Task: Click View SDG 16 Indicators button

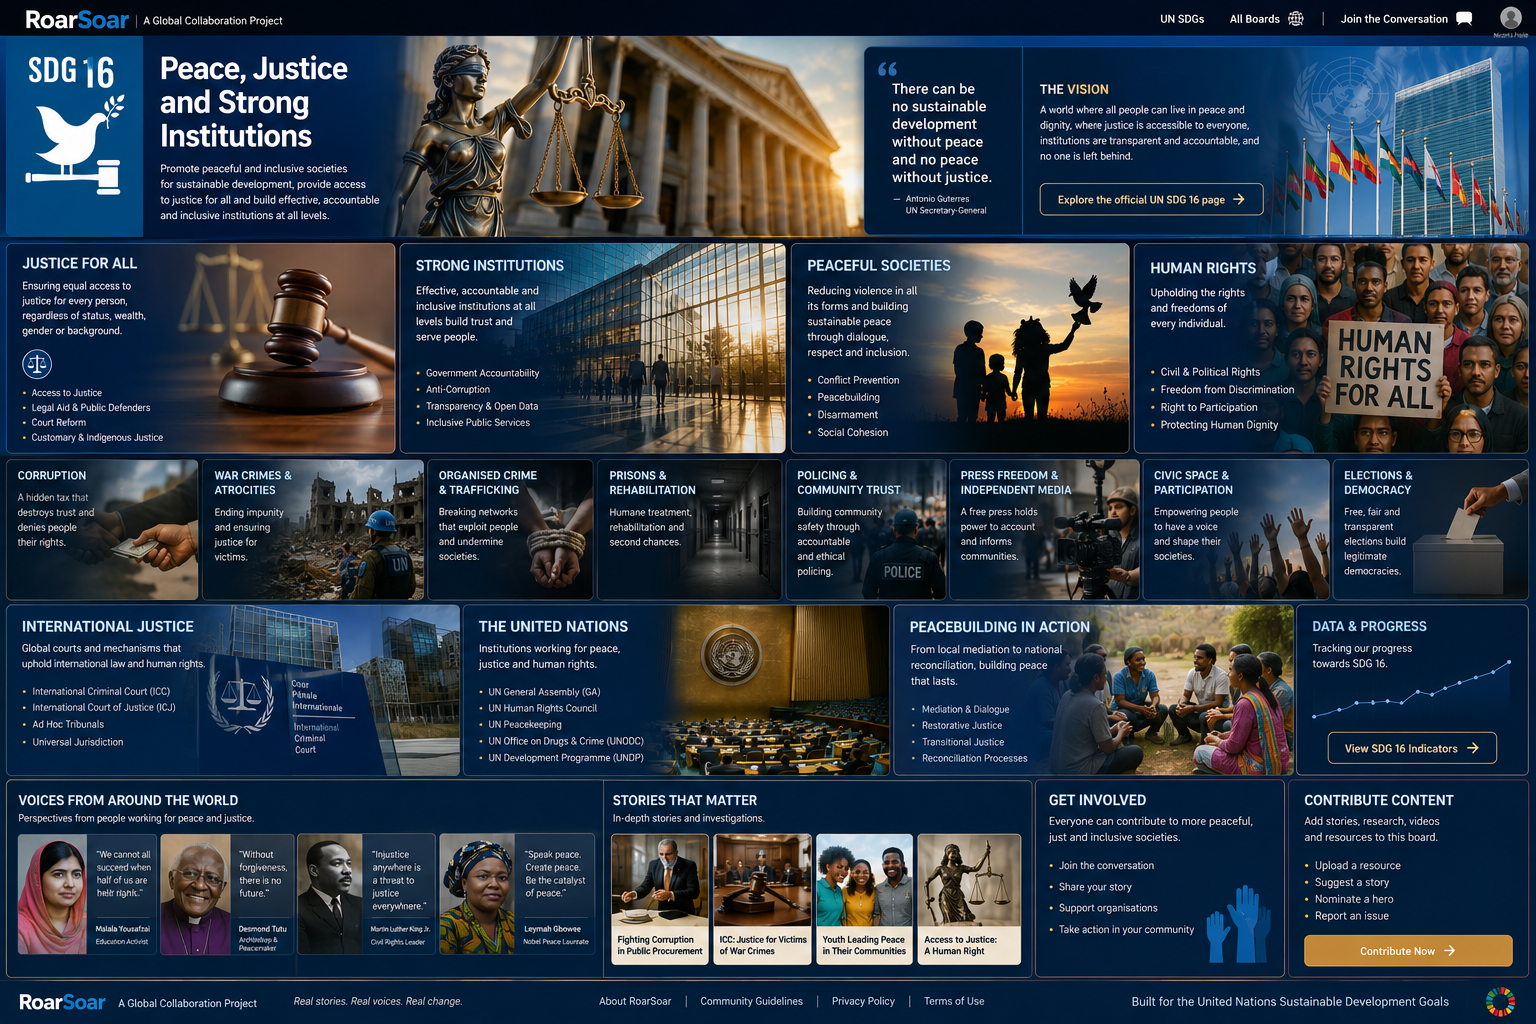Action: tap(1412, 748)
